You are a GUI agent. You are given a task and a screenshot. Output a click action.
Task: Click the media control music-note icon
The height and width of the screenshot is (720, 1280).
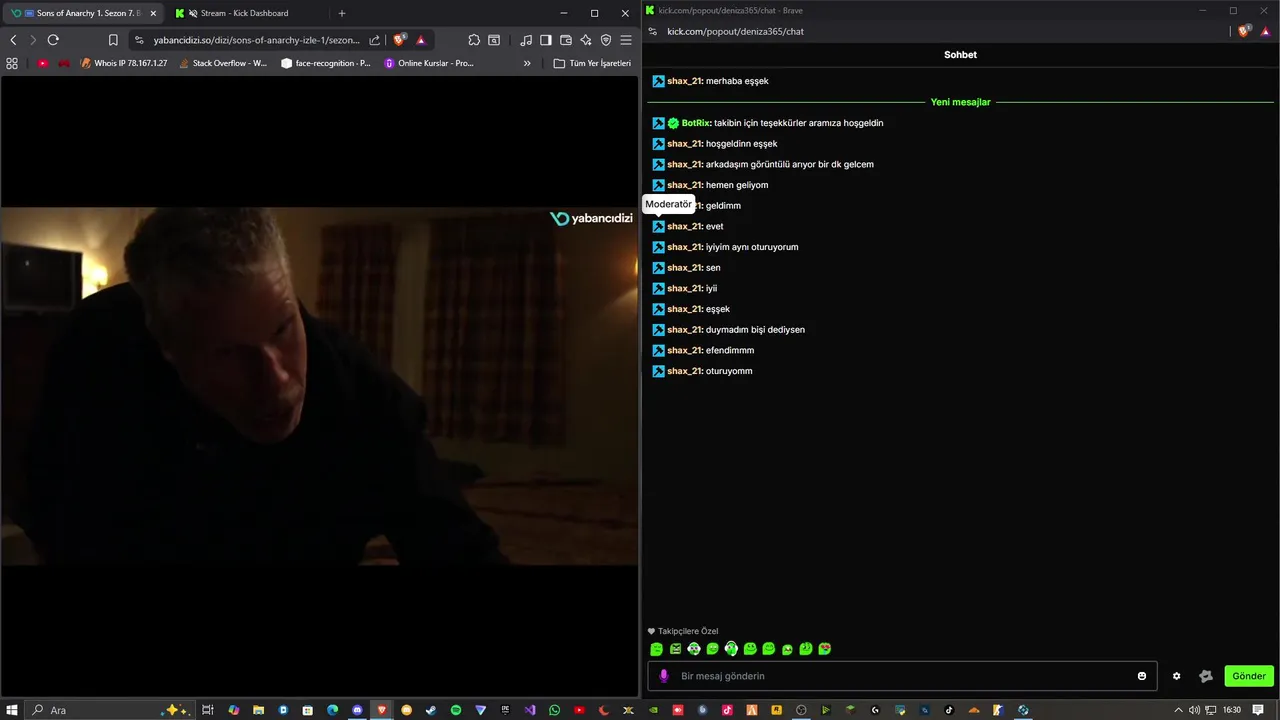526,40
